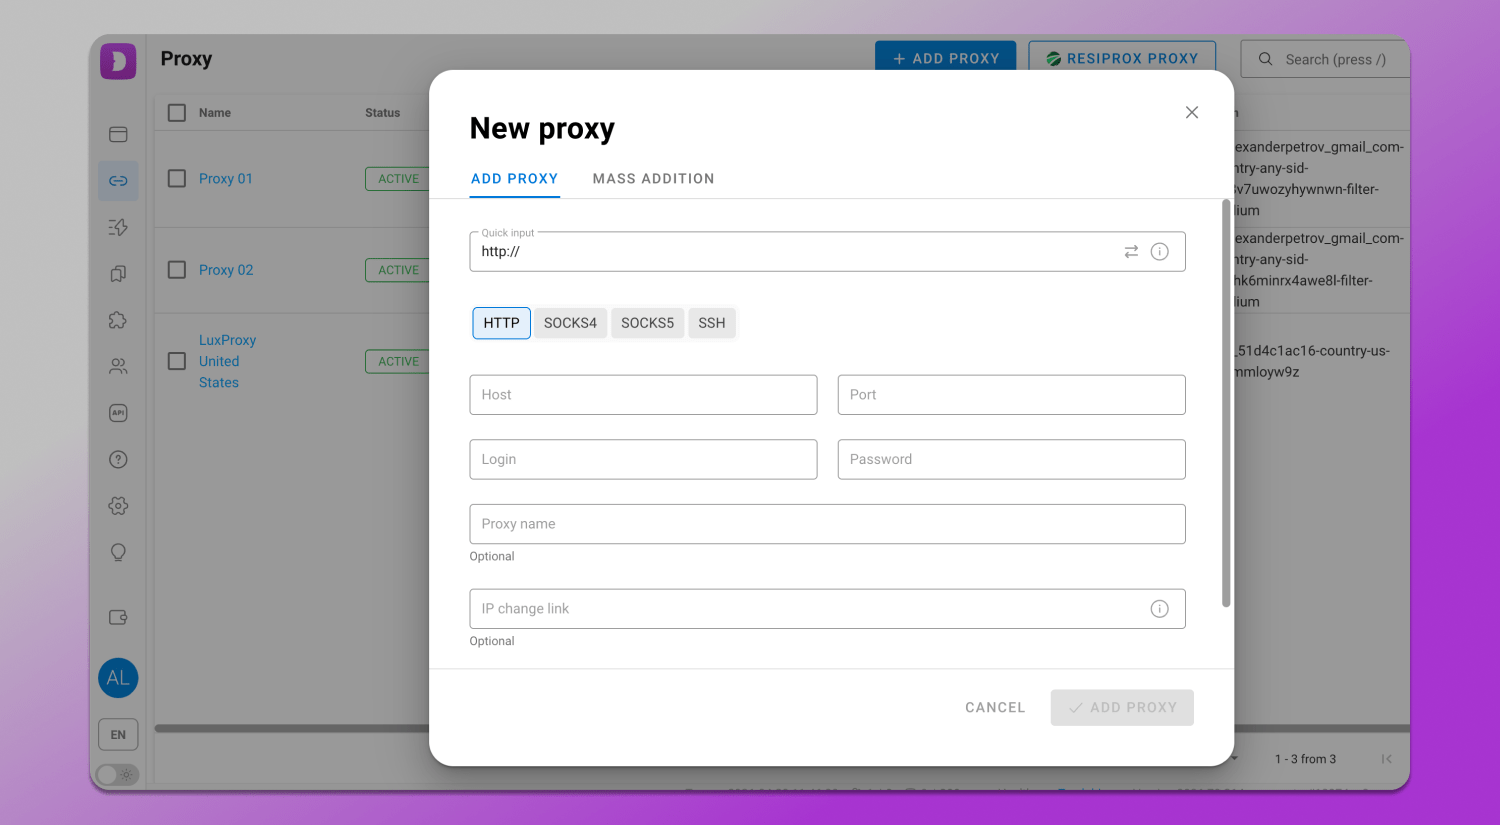Close the New proxy dialog

tap(1191, 113)
